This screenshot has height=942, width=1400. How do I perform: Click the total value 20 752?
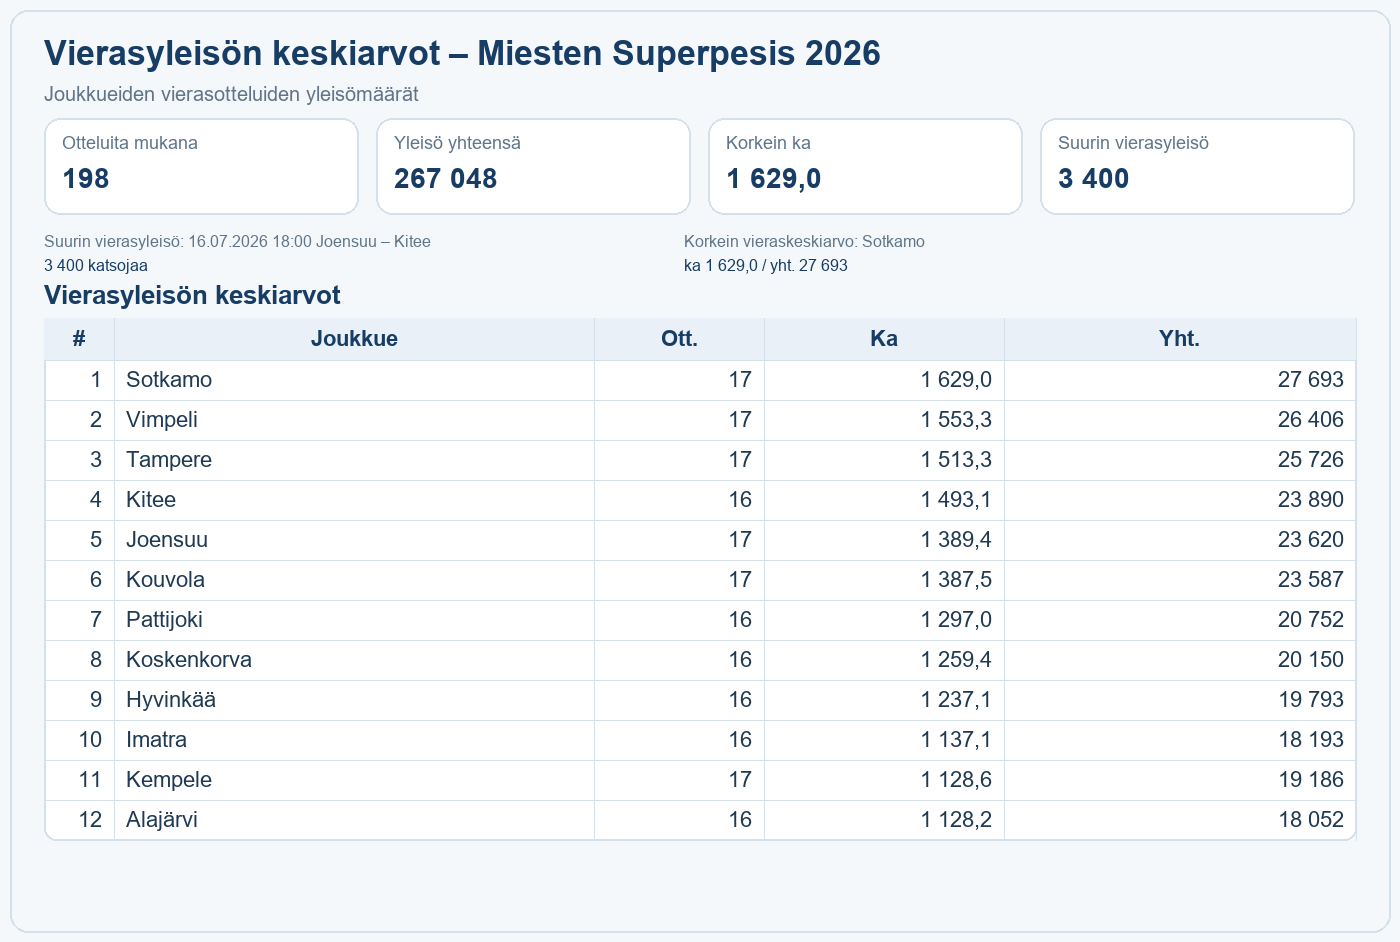click(1311, 620)
